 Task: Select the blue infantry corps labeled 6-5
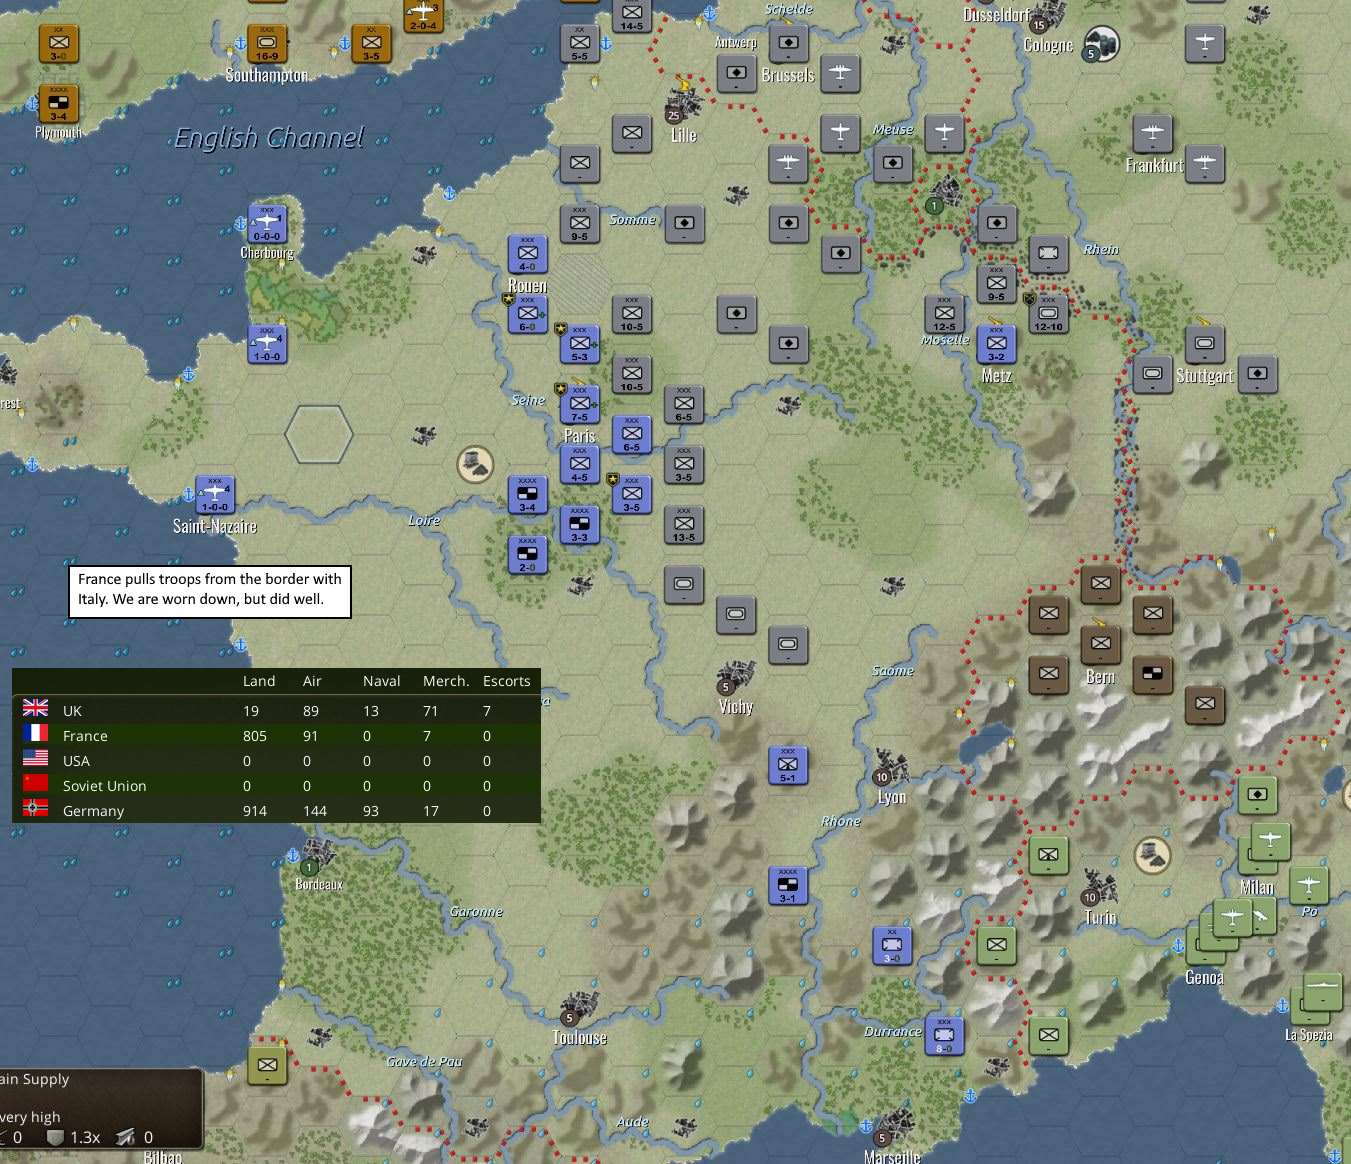coord(632,434)
